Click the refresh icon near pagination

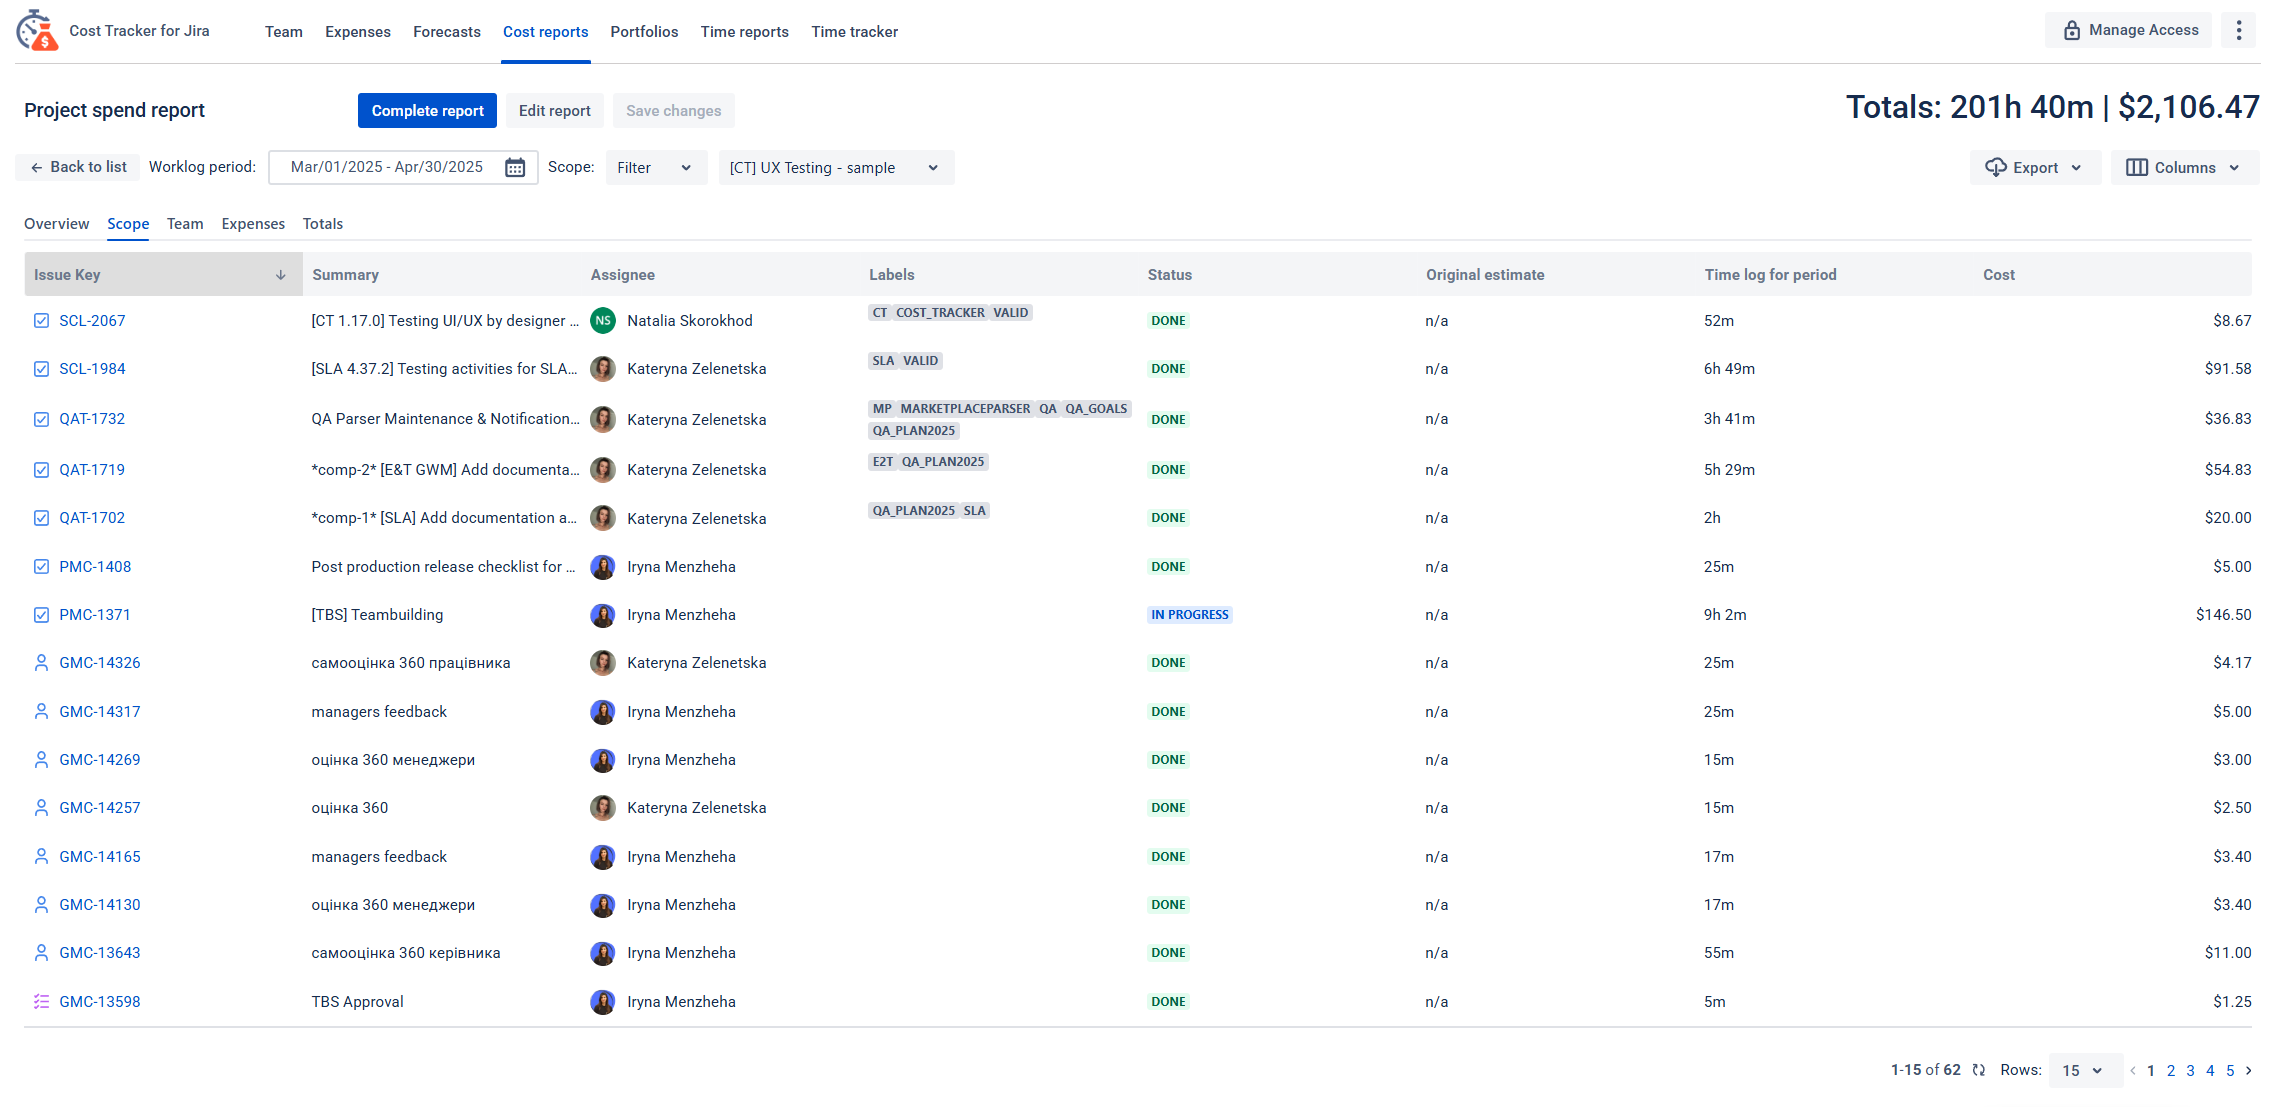tap(1978, 1070)
